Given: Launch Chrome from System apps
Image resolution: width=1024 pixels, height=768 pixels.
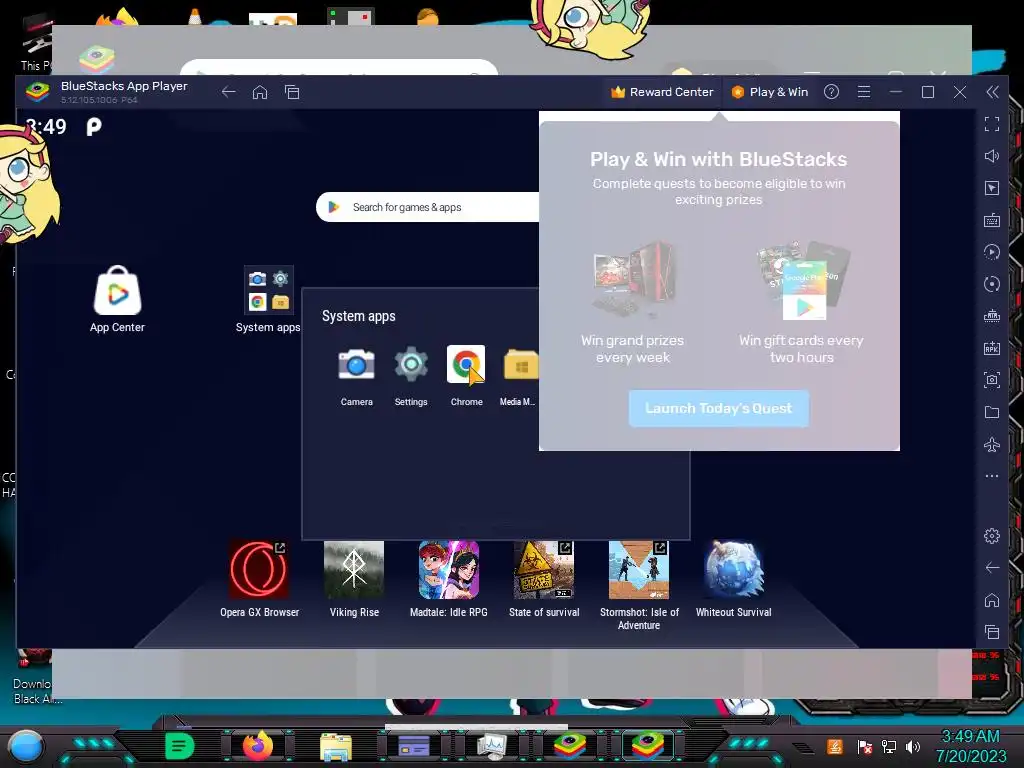Looking at the screenshot, I should (466, 364).
